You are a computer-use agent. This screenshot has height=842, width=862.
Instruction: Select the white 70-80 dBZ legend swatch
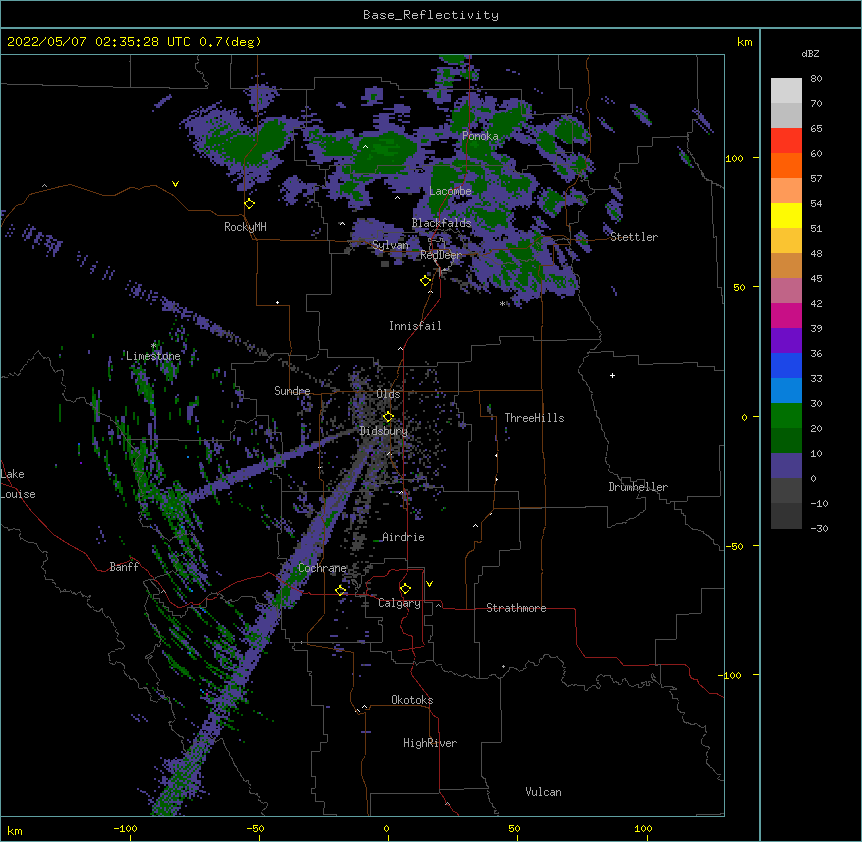pos(786,91)
